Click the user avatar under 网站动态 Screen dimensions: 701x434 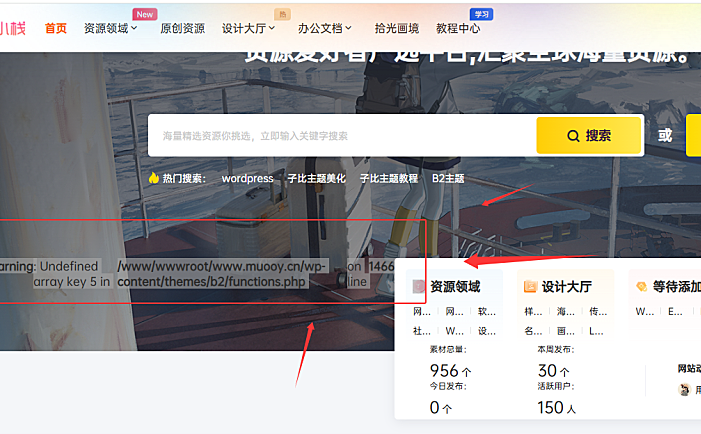(684, 390)
